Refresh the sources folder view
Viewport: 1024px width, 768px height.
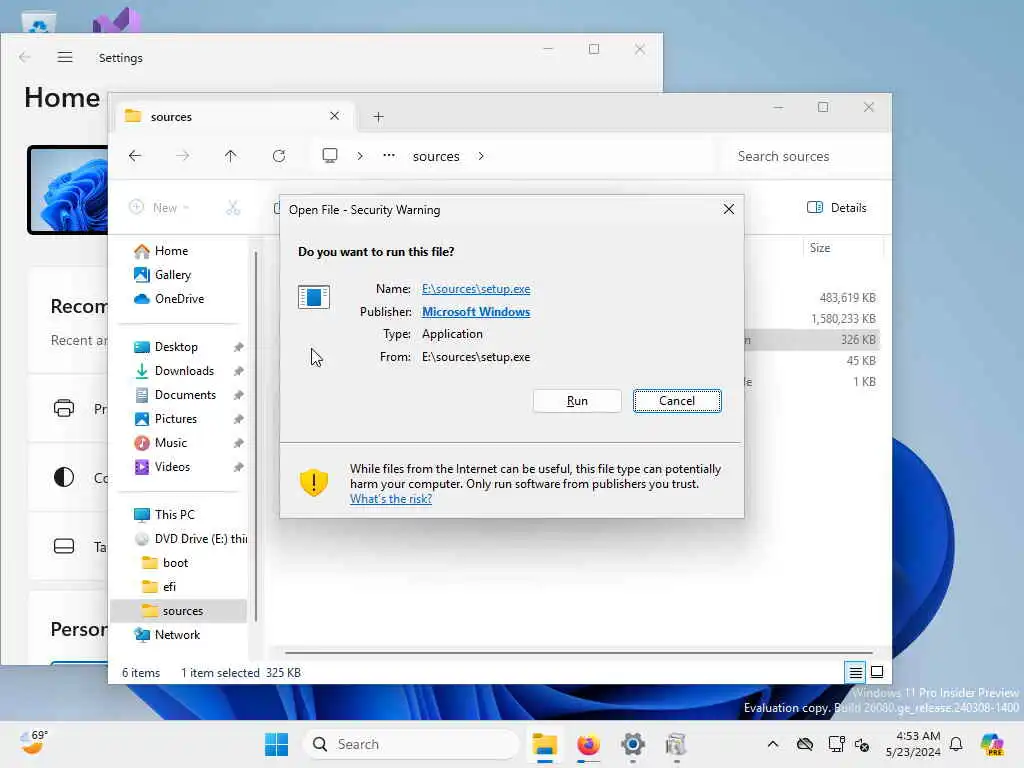(x=279, y=156)
